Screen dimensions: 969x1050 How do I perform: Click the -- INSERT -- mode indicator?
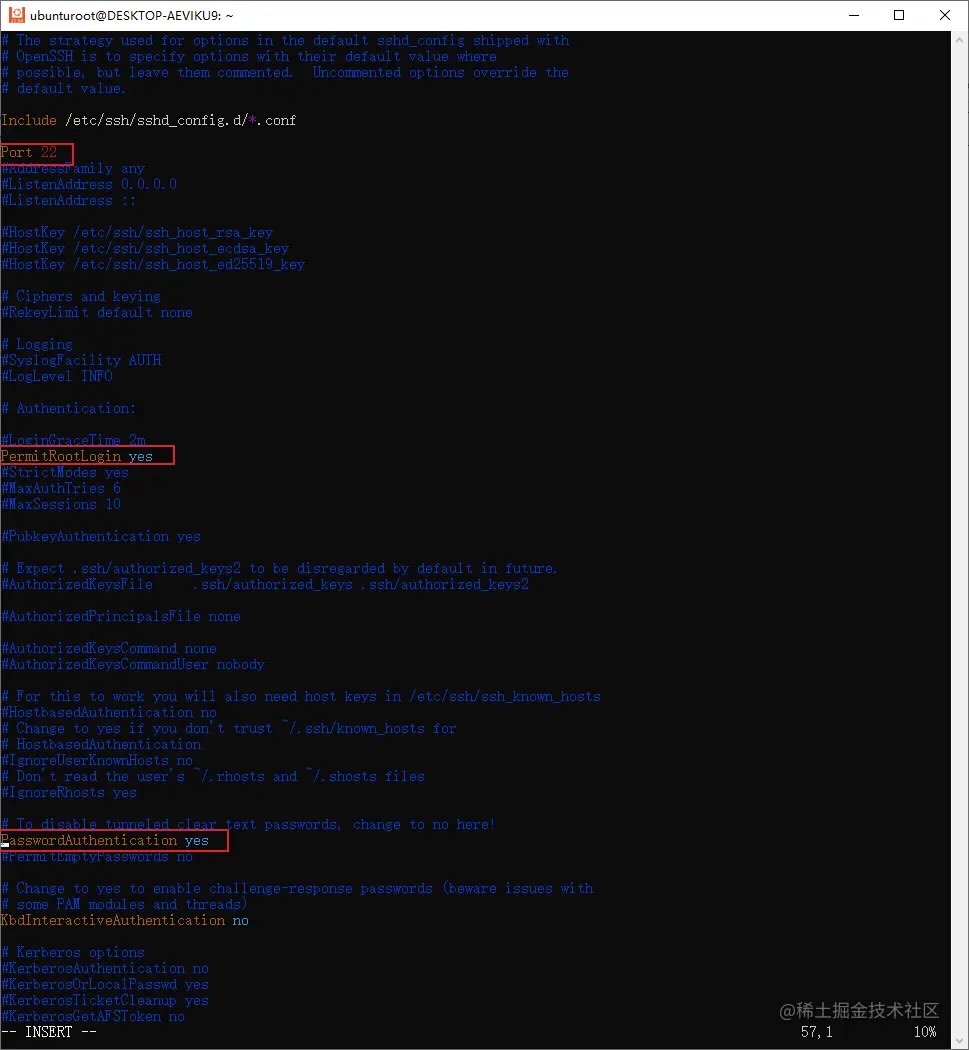click(x=48, y=1031)
